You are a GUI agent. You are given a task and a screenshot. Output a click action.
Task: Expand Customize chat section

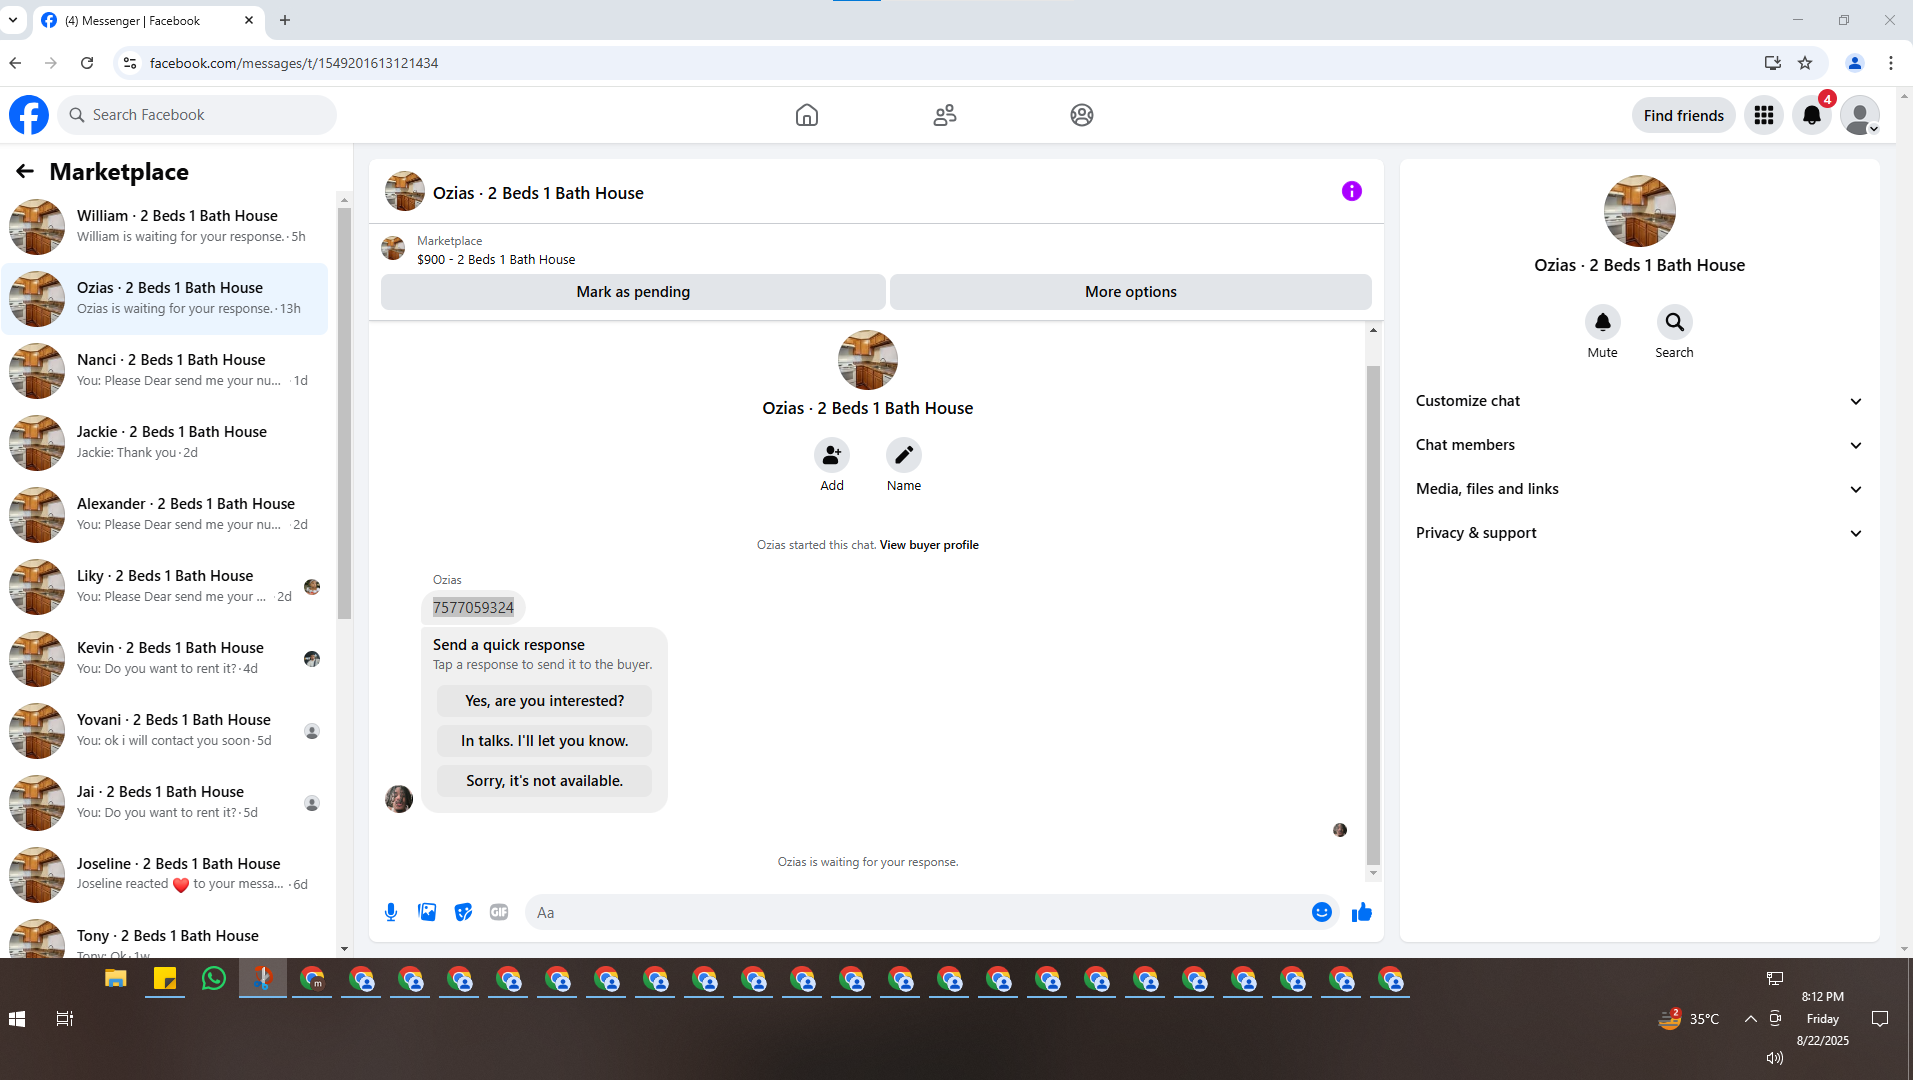click(x=1639, y=401)
